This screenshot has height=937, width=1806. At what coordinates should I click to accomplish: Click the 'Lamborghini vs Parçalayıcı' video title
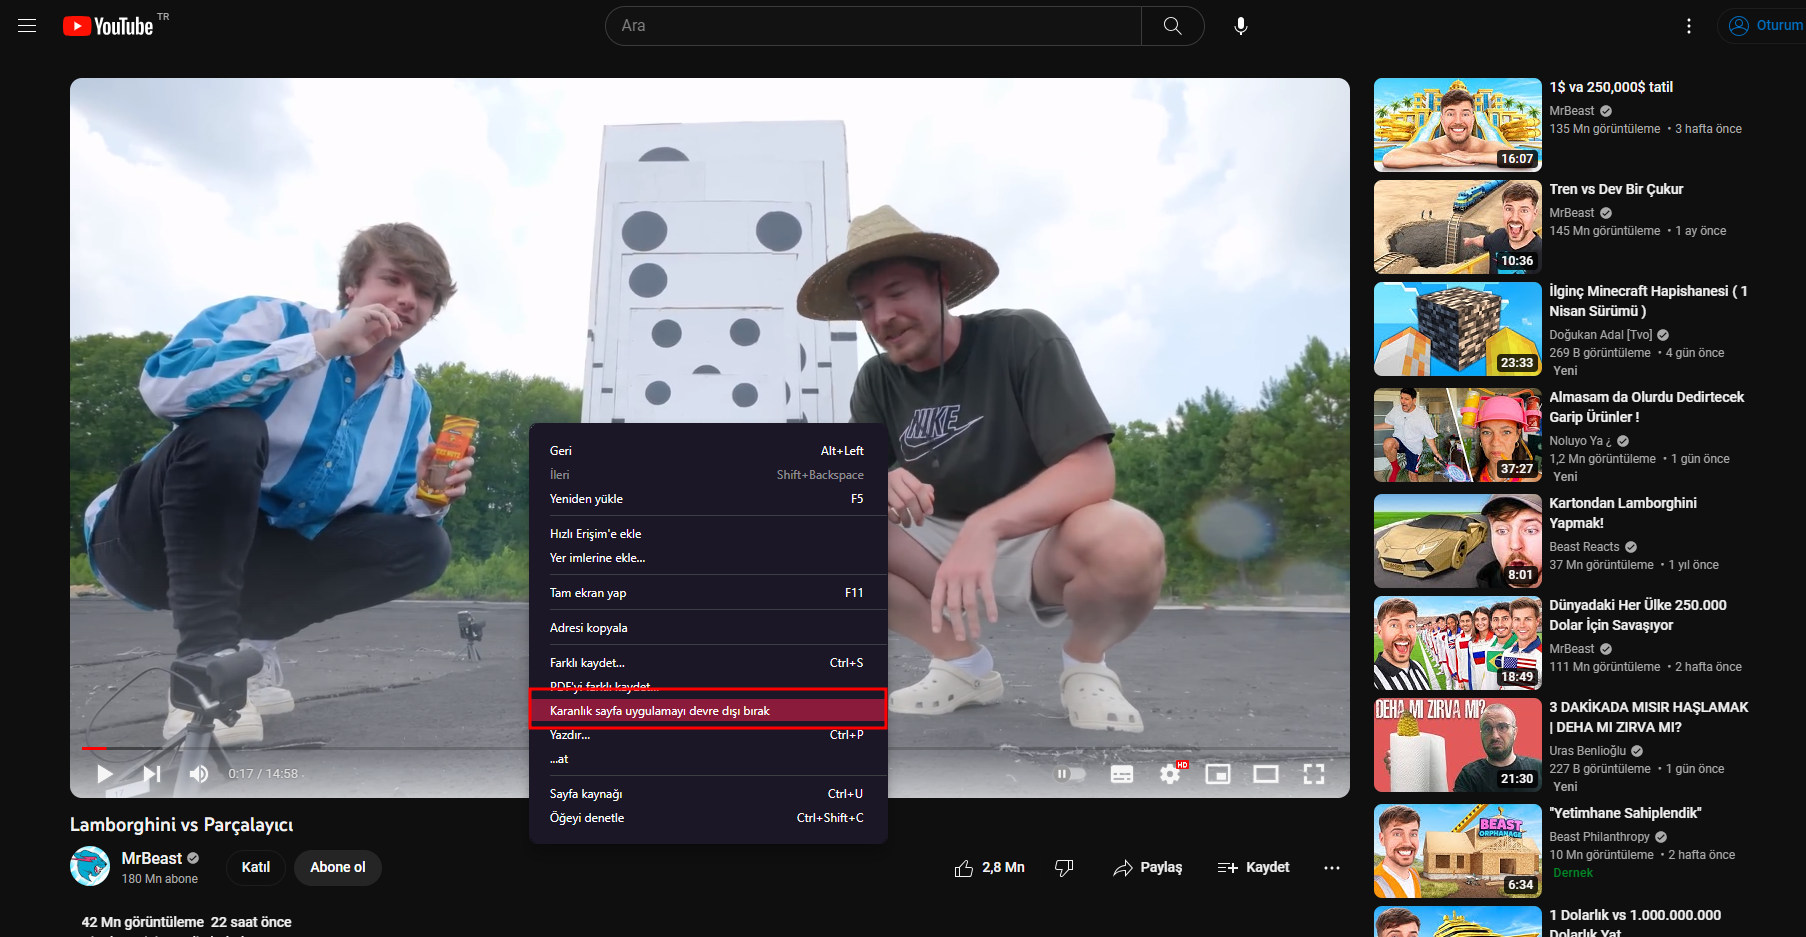click(182, 825)
